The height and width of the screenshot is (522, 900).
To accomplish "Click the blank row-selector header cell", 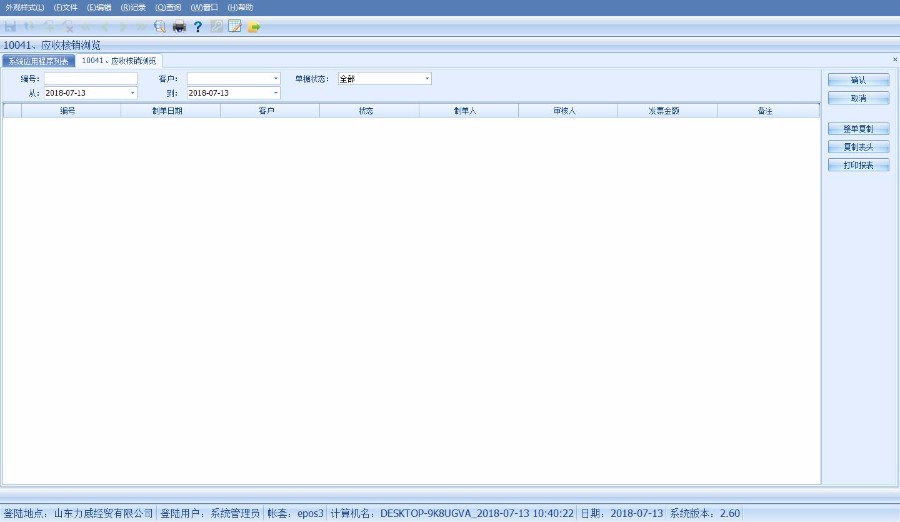I will point(12,111).
